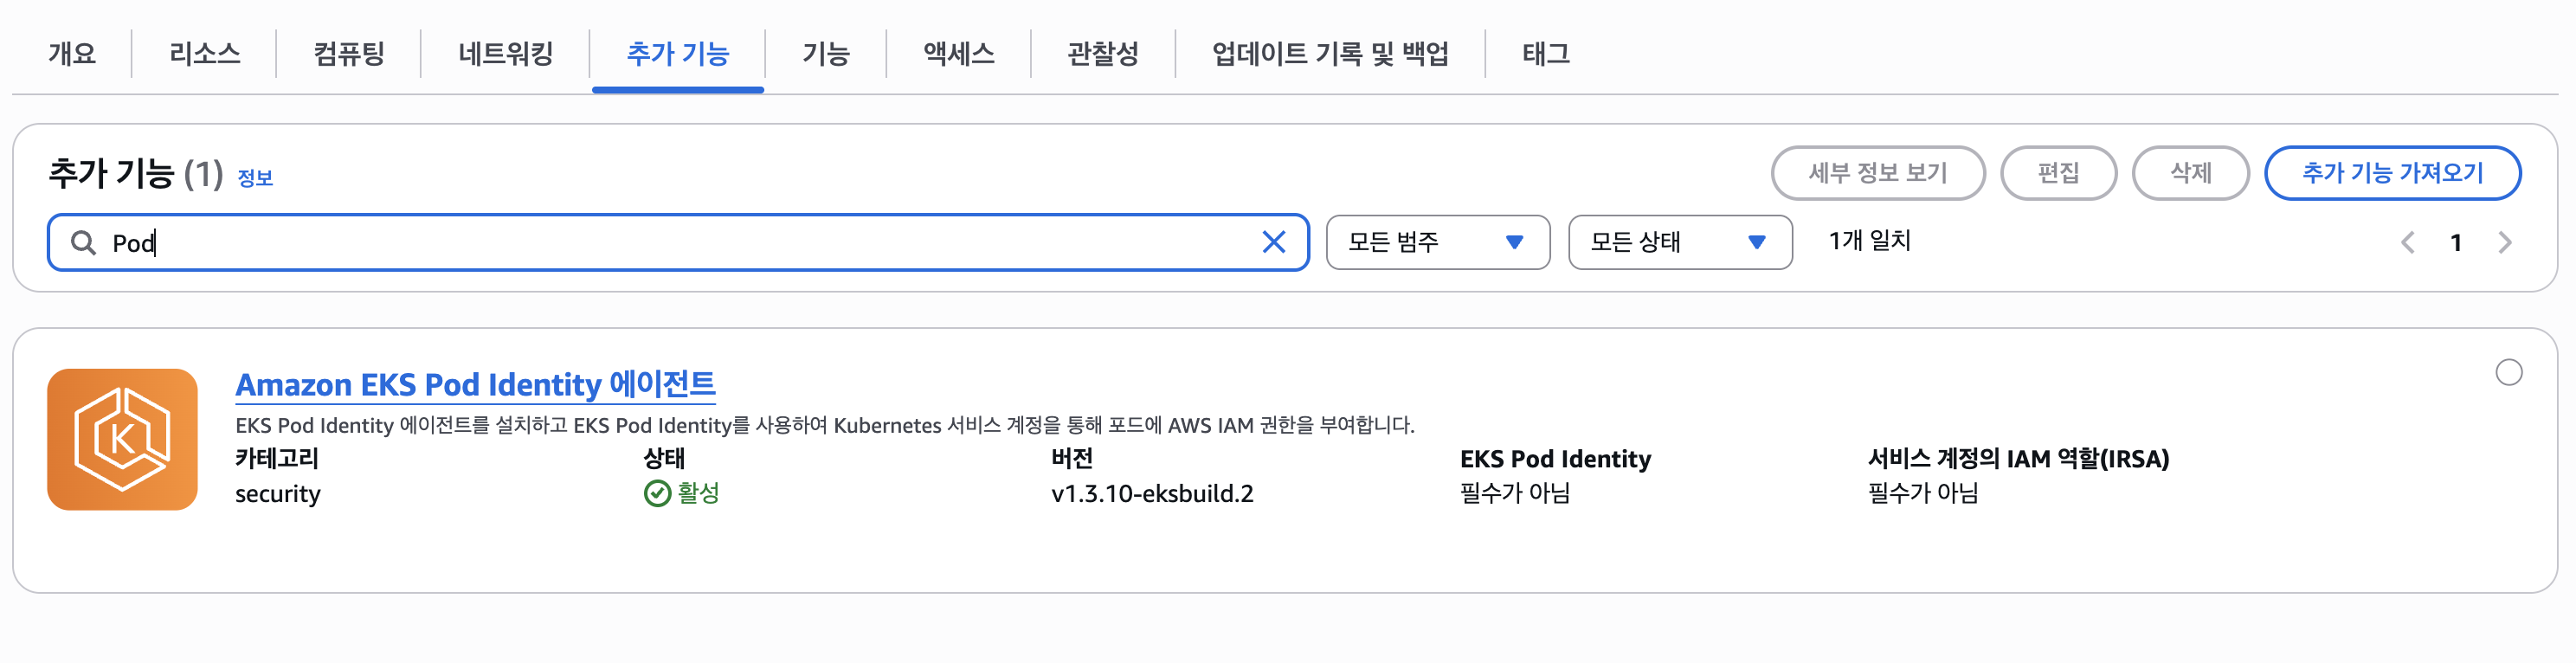Click the 세부 정보 보기 button

pyautogui.click(x=1877, y=173)
